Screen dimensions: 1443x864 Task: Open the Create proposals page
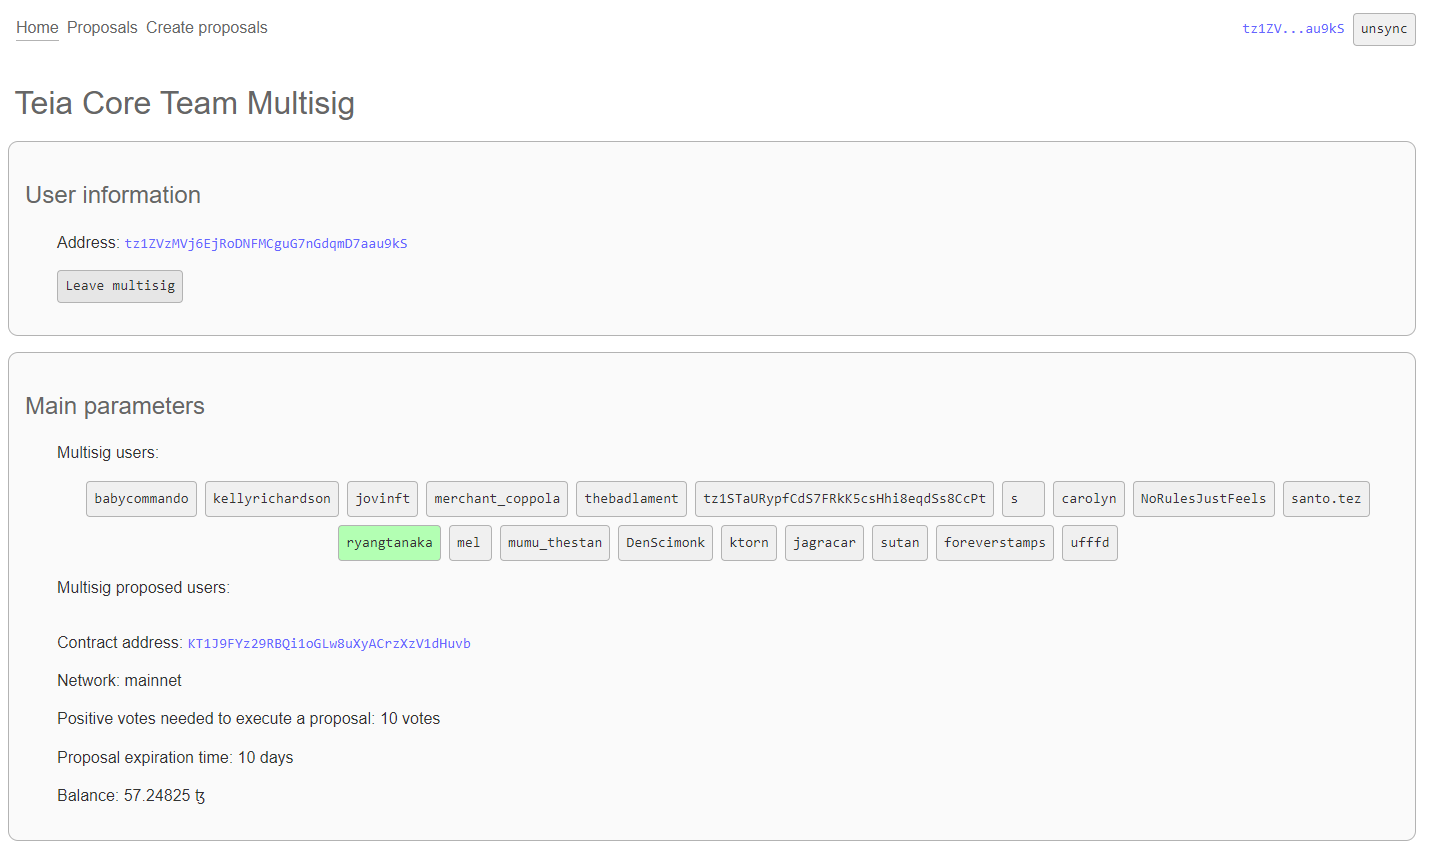tap(207, 28)
